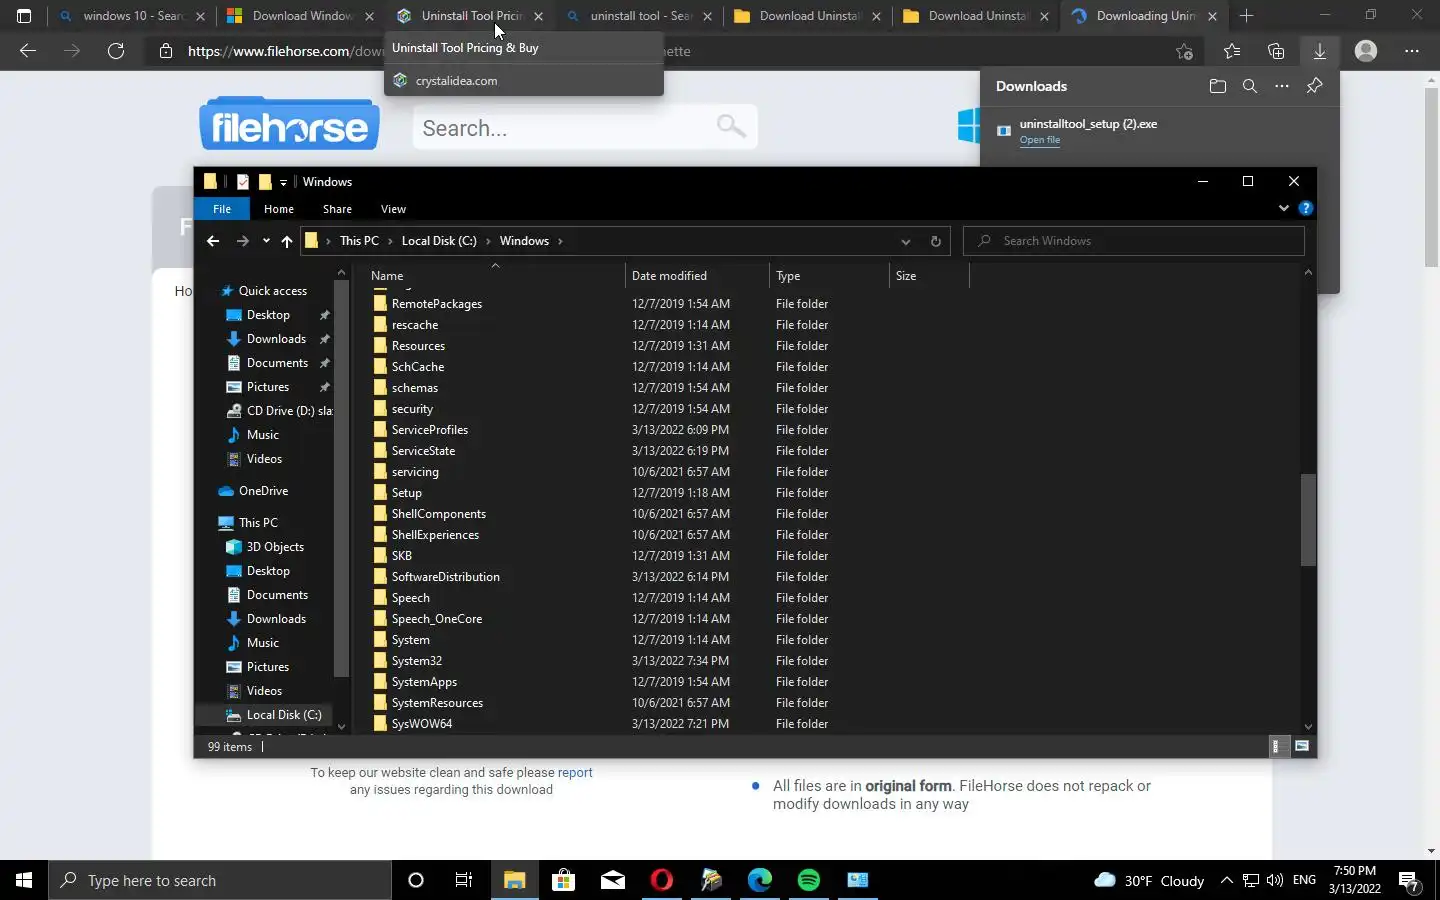The width and height of the screenshot is (1440, 900).
Task: Open notification center on taskbar
Action: pos(1409,880)
